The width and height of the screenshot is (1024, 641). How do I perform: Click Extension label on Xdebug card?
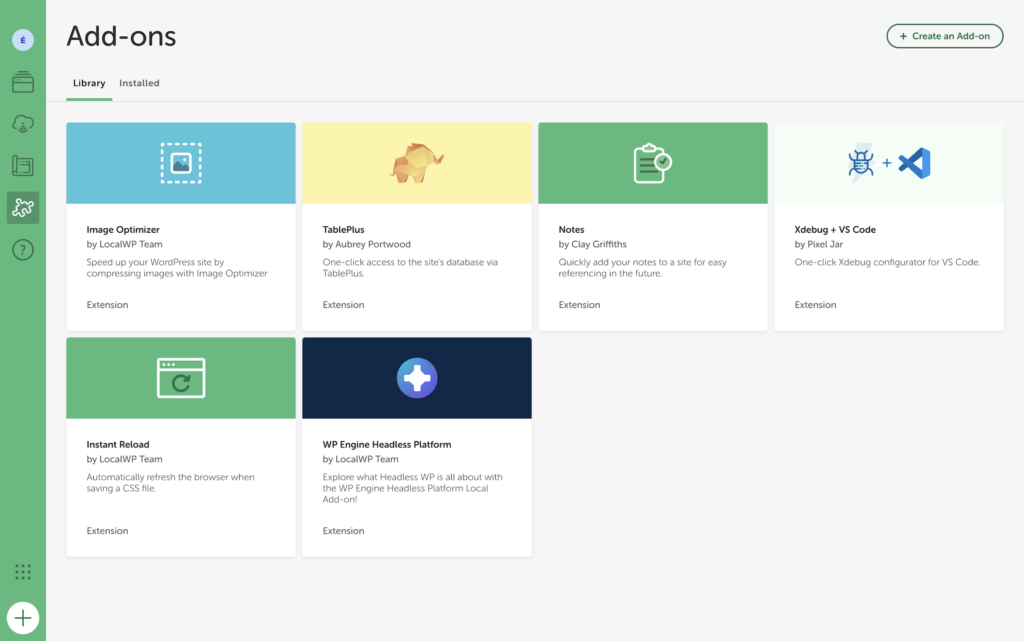point(815,305)
